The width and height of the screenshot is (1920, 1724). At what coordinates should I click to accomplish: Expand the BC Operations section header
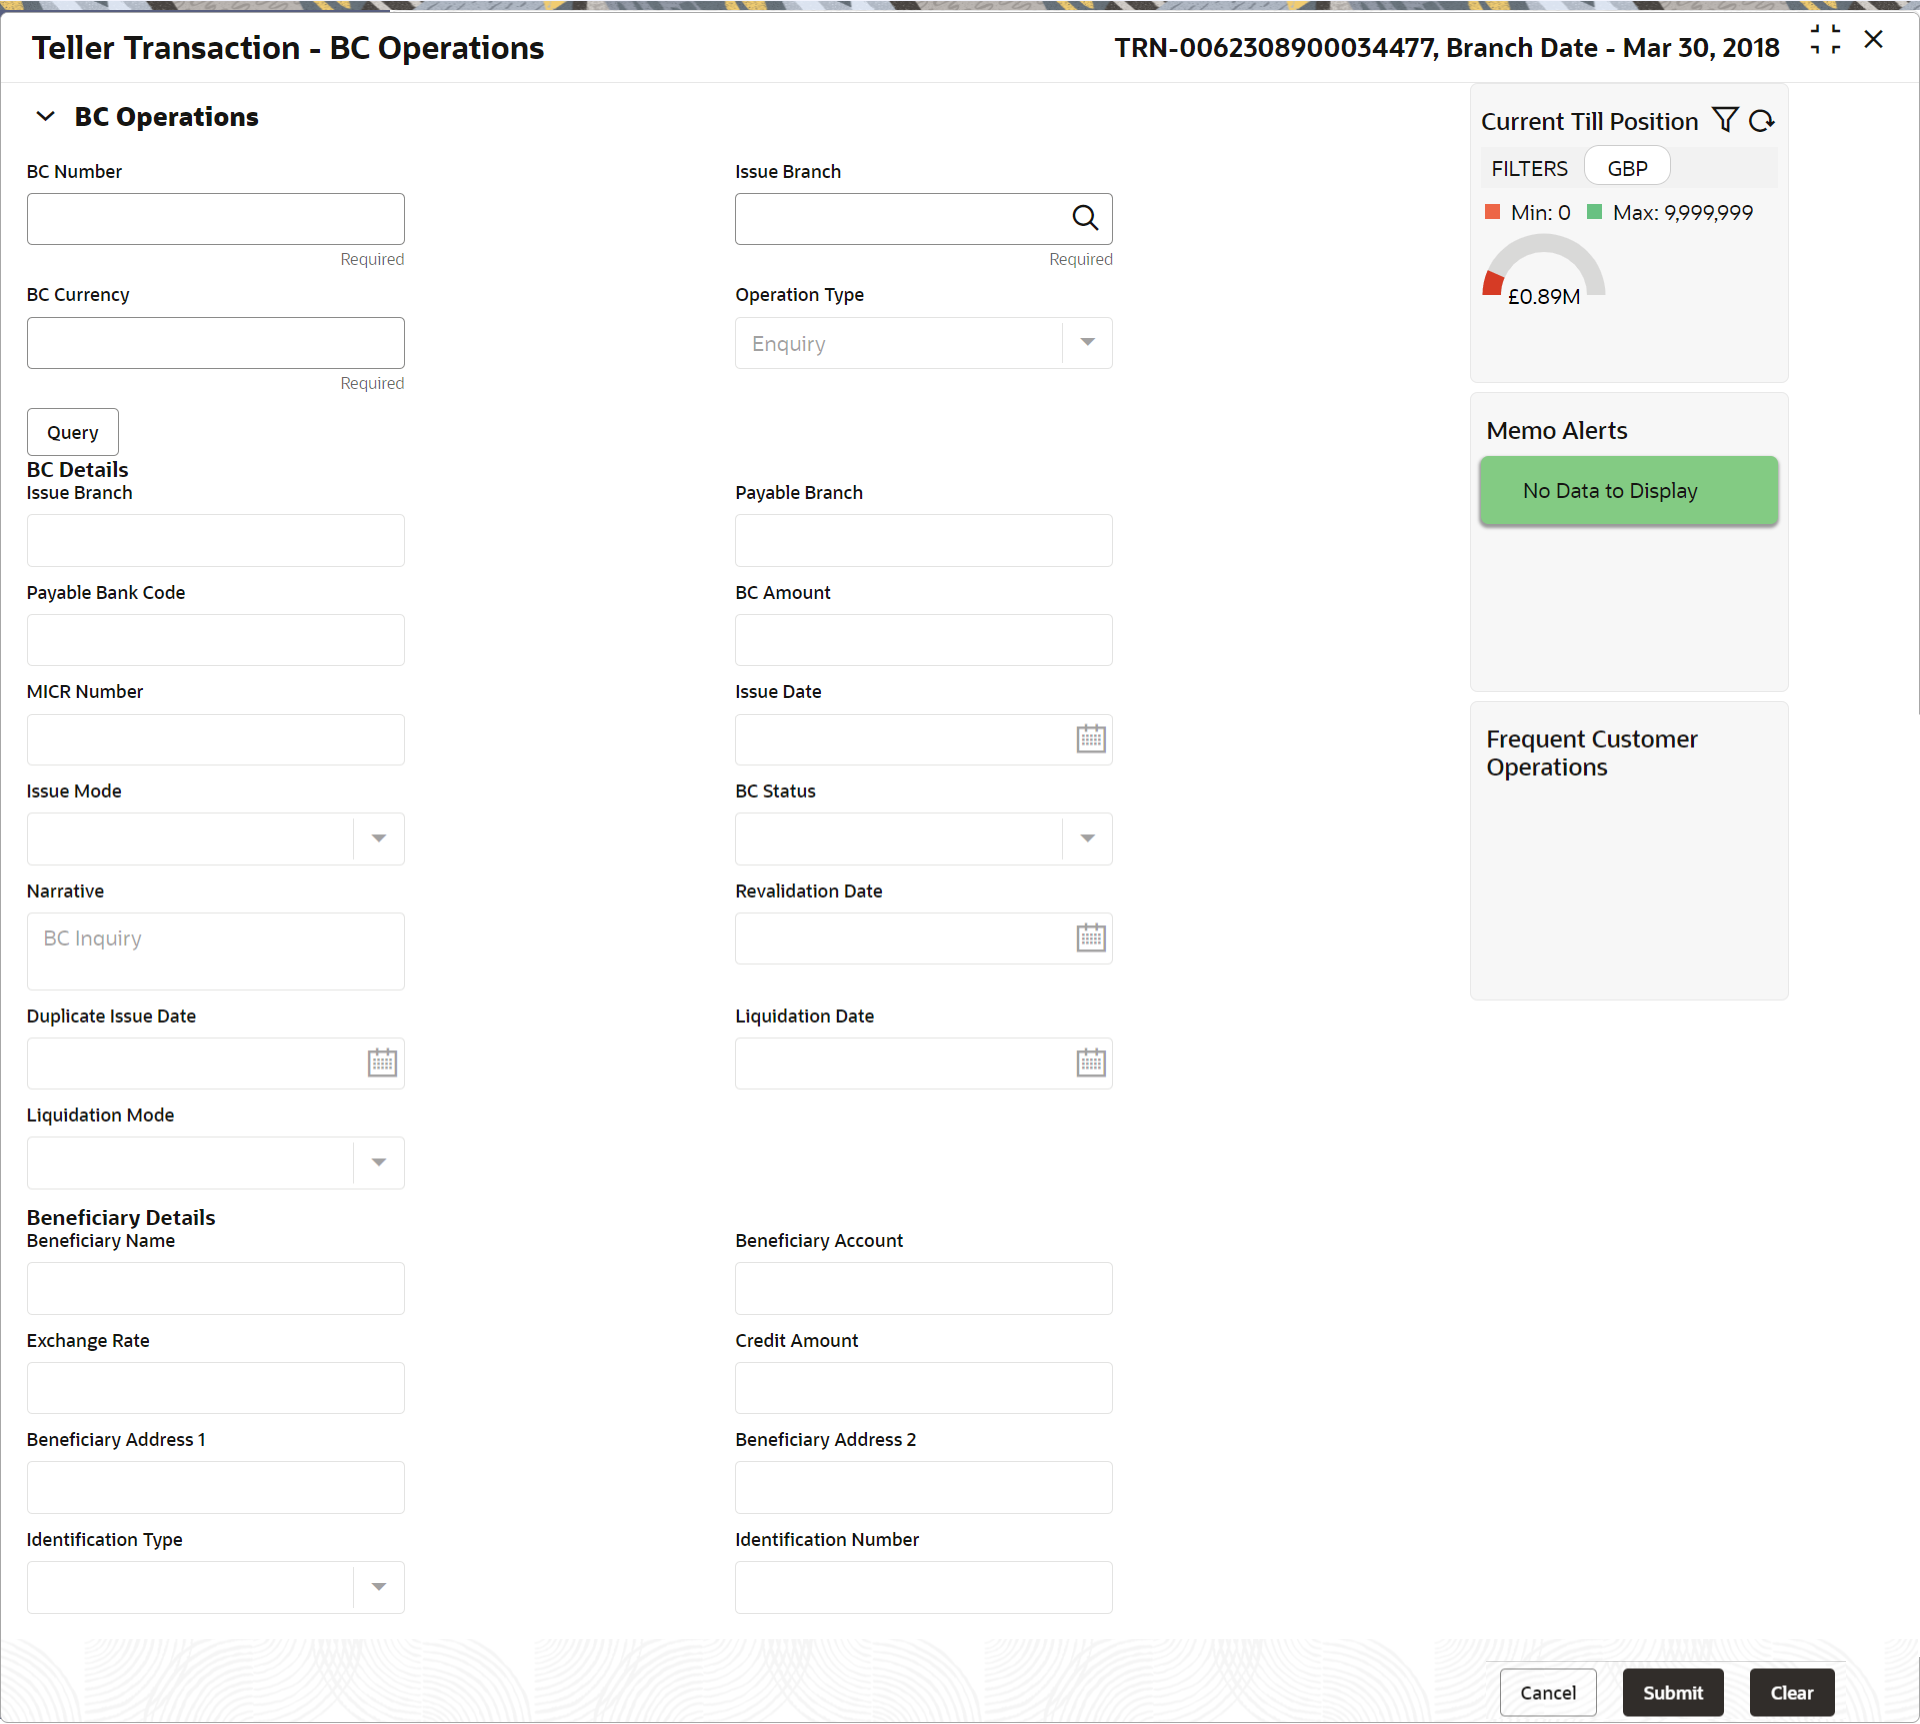(45, 116)
